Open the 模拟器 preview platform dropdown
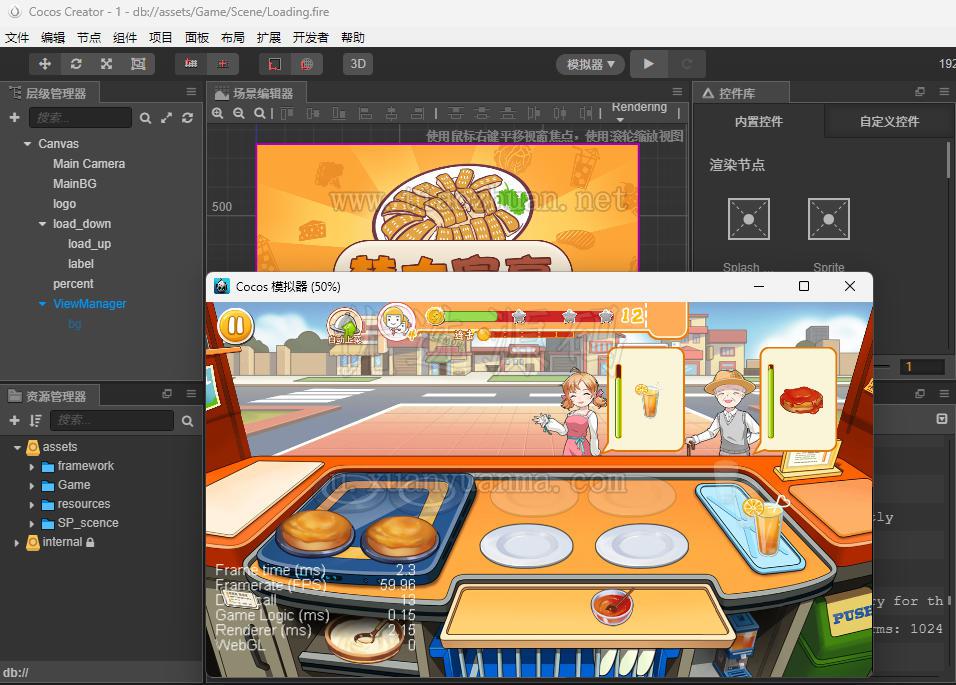The height and width of the screenshot is (685, 956). tap(590, 64)
